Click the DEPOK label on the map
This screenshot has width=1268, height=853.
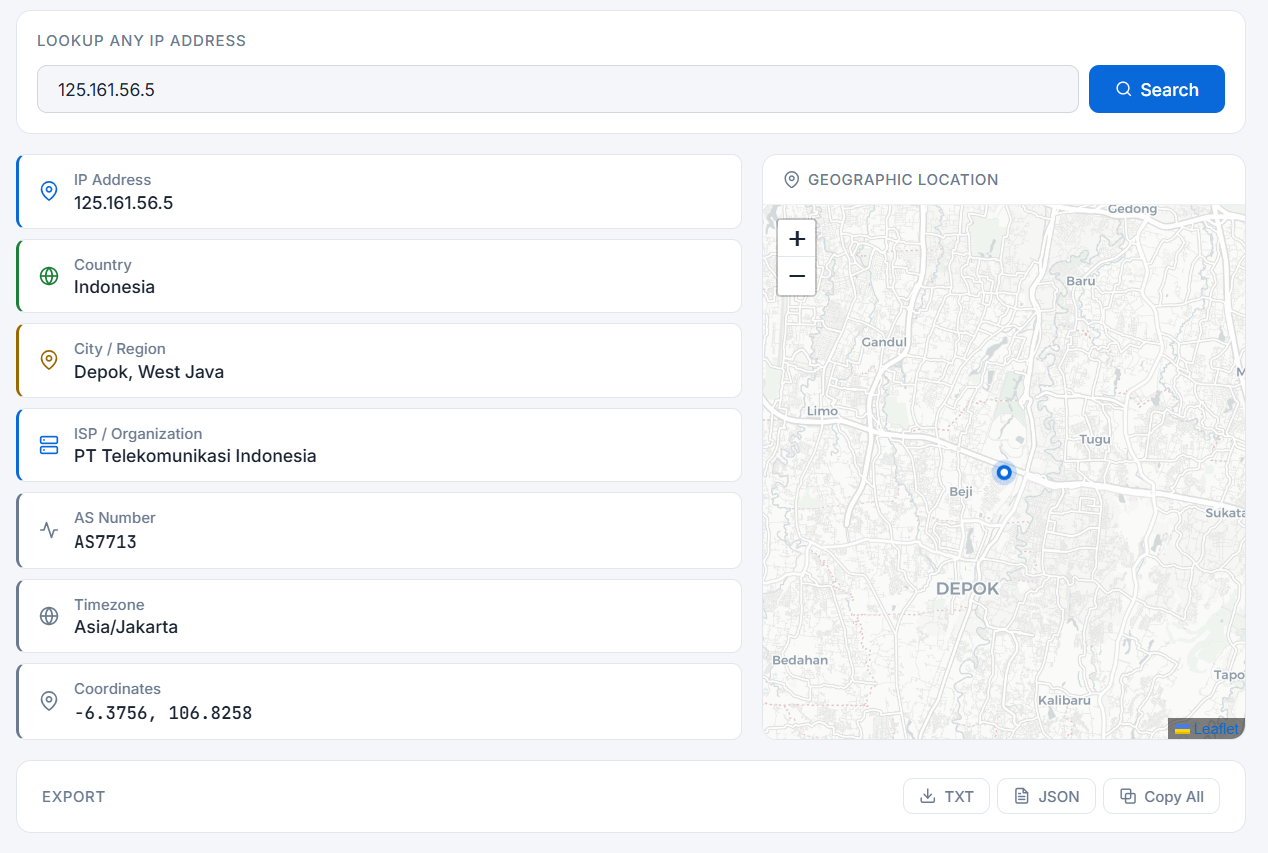coord(967,589)
